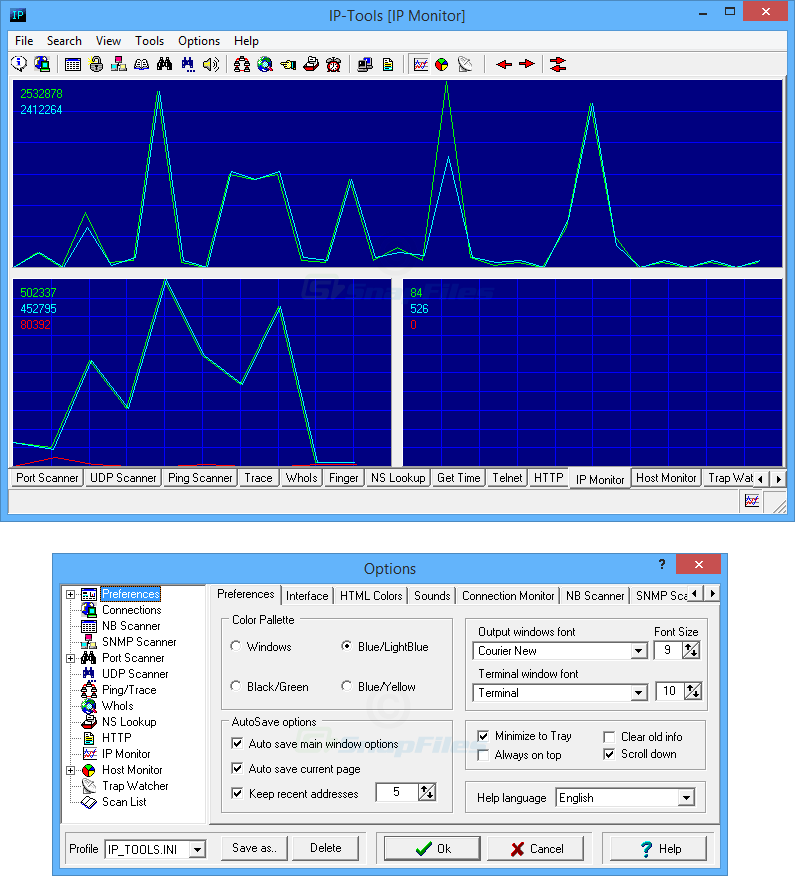Click the Help button in Options

pos(659,849)
